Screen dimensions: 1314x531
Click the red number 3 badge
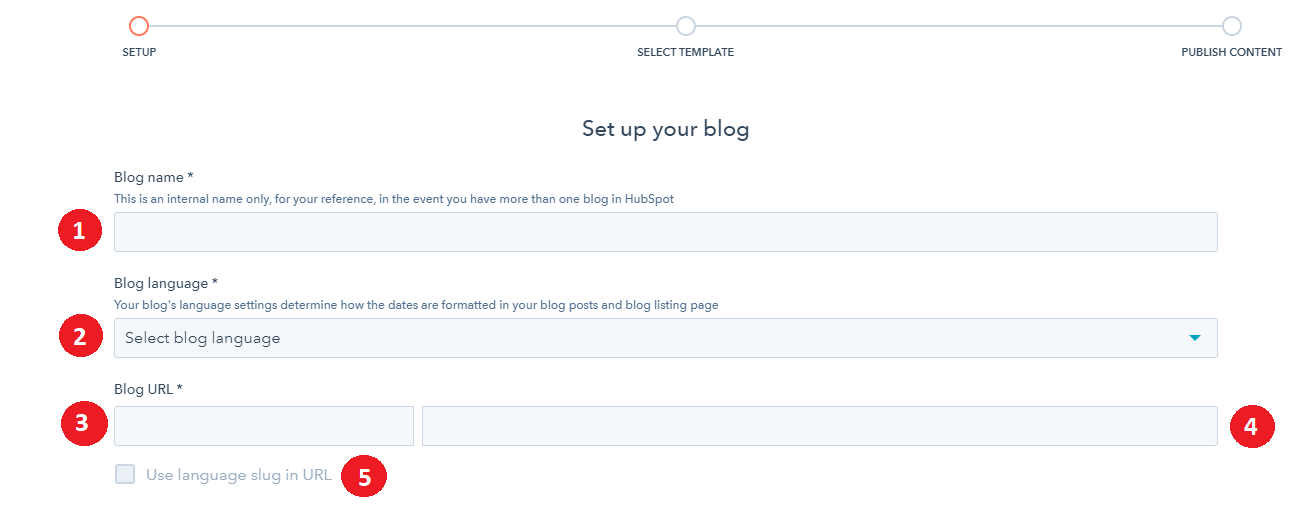pos(81,424)
